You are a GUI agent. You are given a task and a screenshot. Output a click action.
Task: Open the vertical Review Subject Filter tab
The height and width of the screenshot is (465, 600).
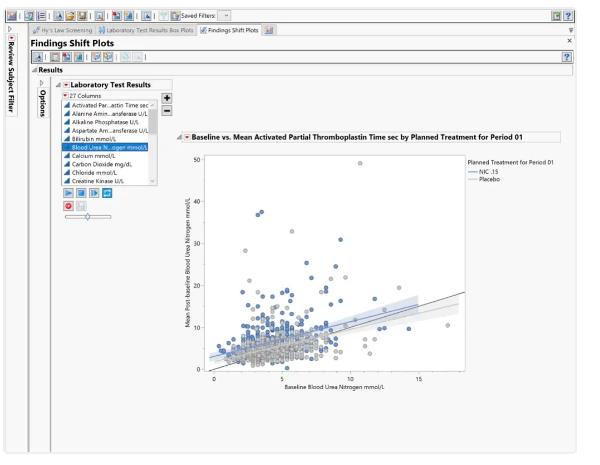(x=11, y=77)
